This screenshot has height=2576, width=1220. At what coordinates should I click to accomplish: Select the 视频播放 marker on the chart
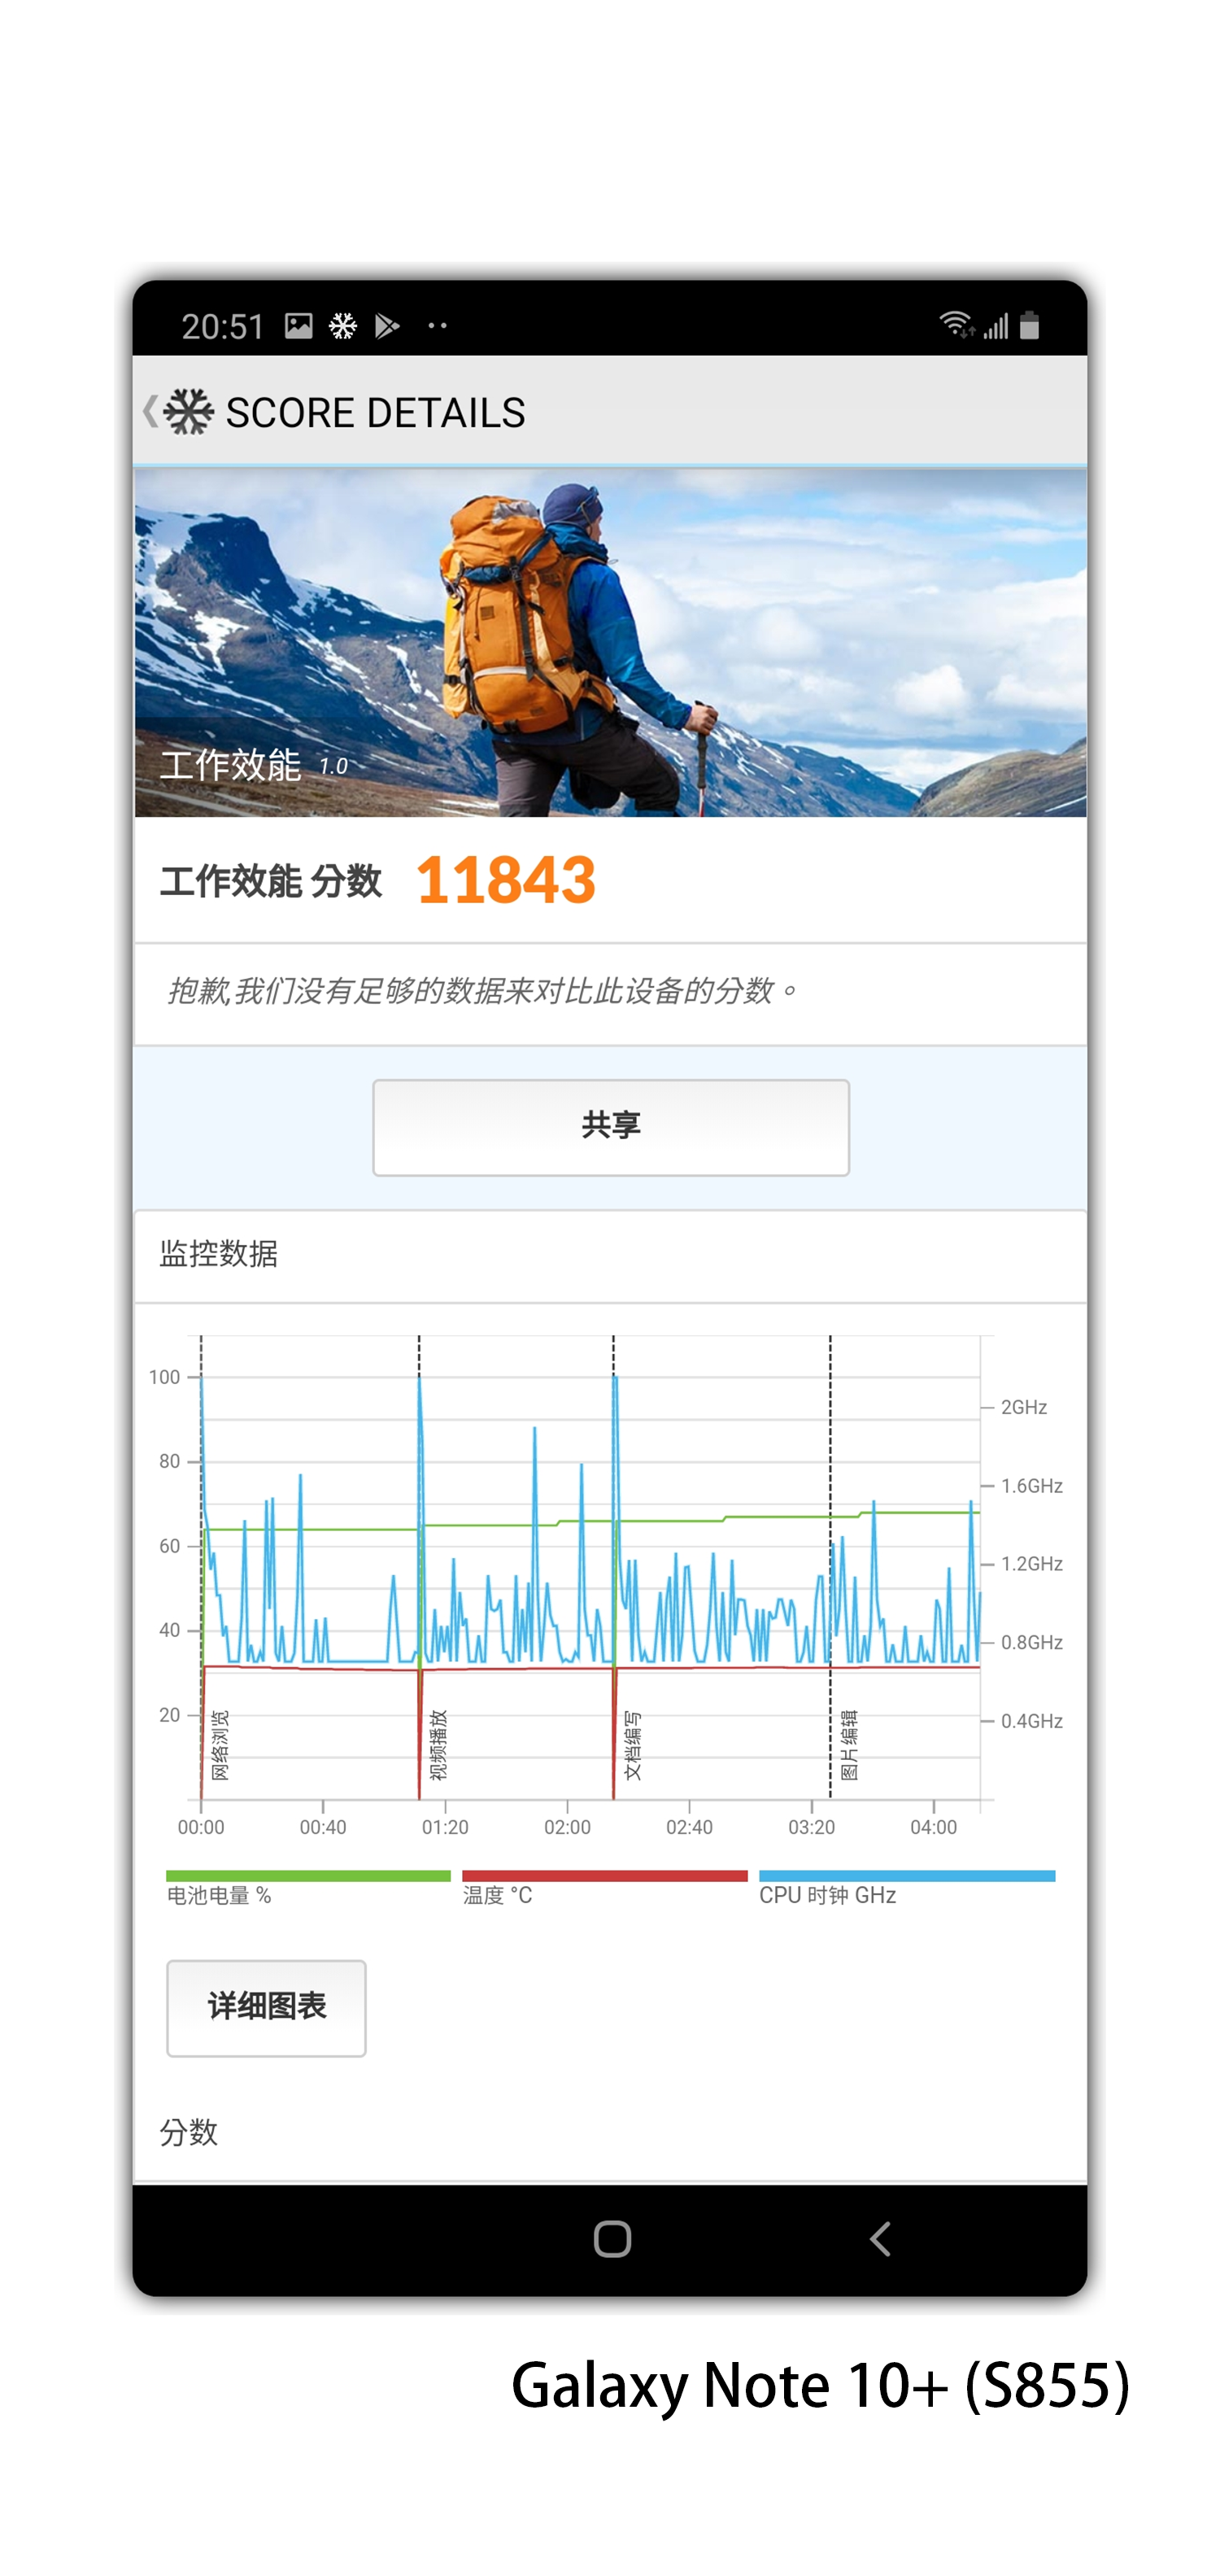438,1745
